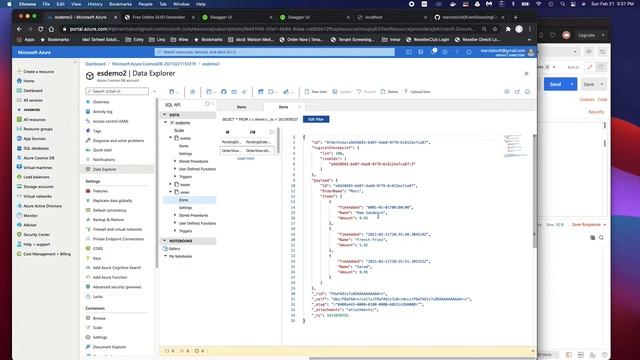Open Firewall and virtual networks setting
Screen dimensions: 640x360
click(113, 229)
